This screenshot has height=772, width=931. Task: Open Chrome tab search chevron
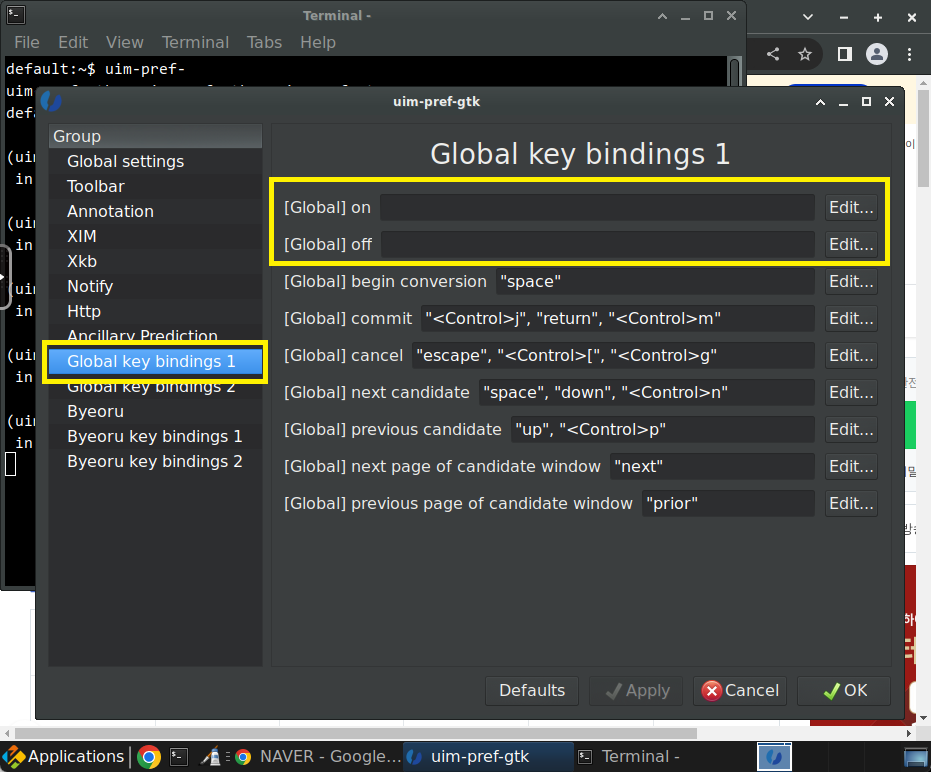(808, 17)
